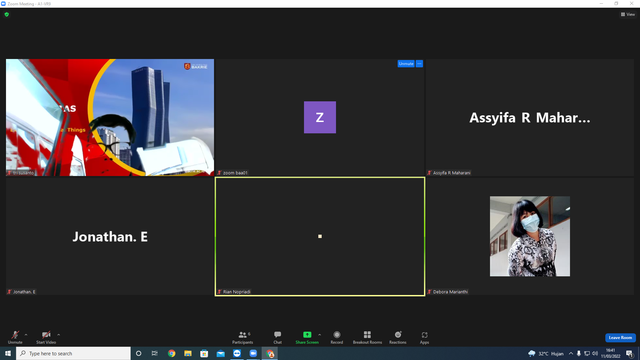Screen dimensions: 640x360
Task: Open the Participants panel
Action: tap(243, 337)
